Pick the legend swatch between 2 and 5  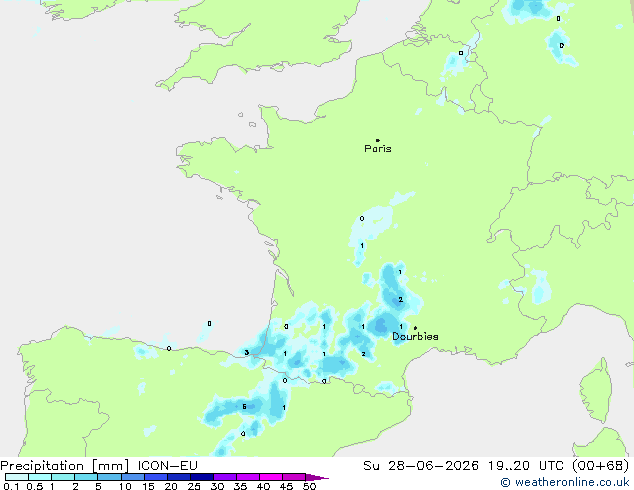[86, 477]
